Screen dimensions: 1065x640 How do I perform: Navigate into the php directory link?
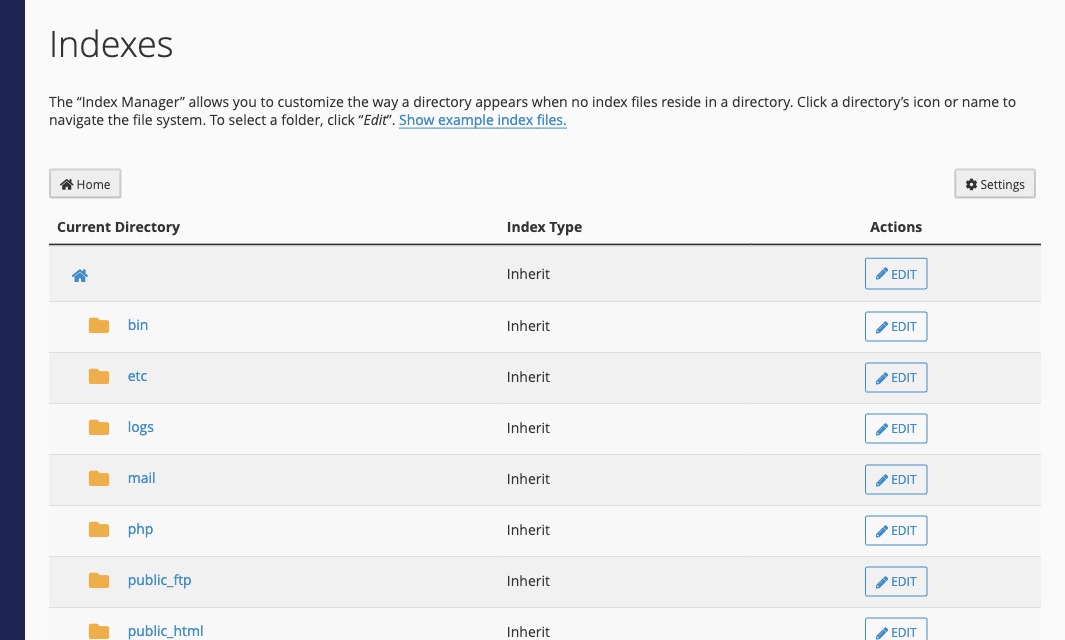141,529
